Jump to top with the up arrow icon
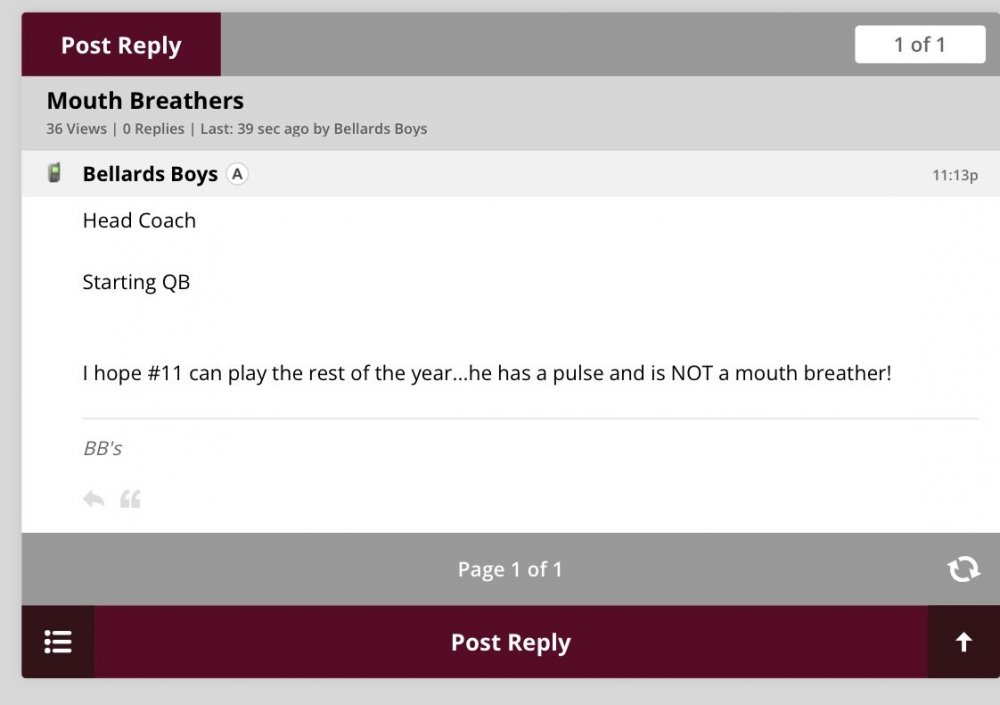The image size is (1000, 705). pos(963,642)
